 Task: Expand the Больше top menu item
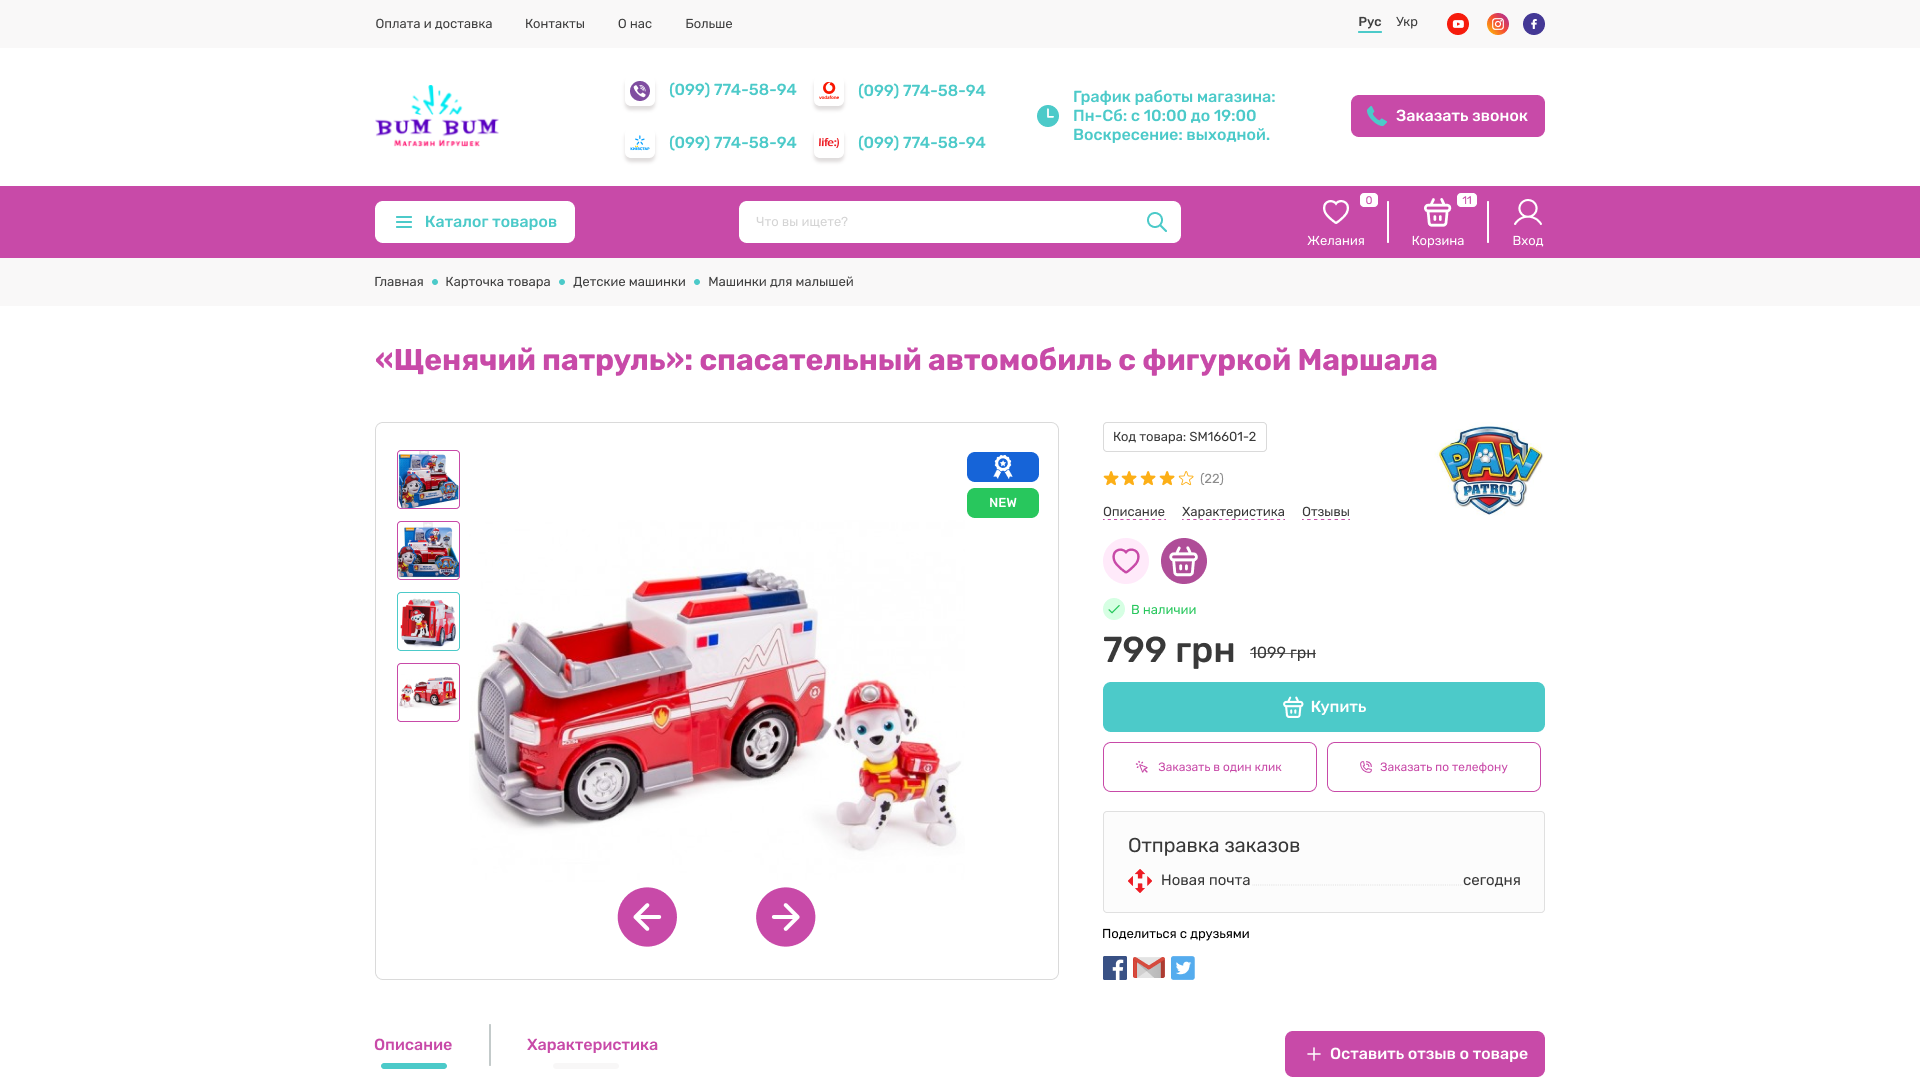pyautogui.click(x=709, y=24)
